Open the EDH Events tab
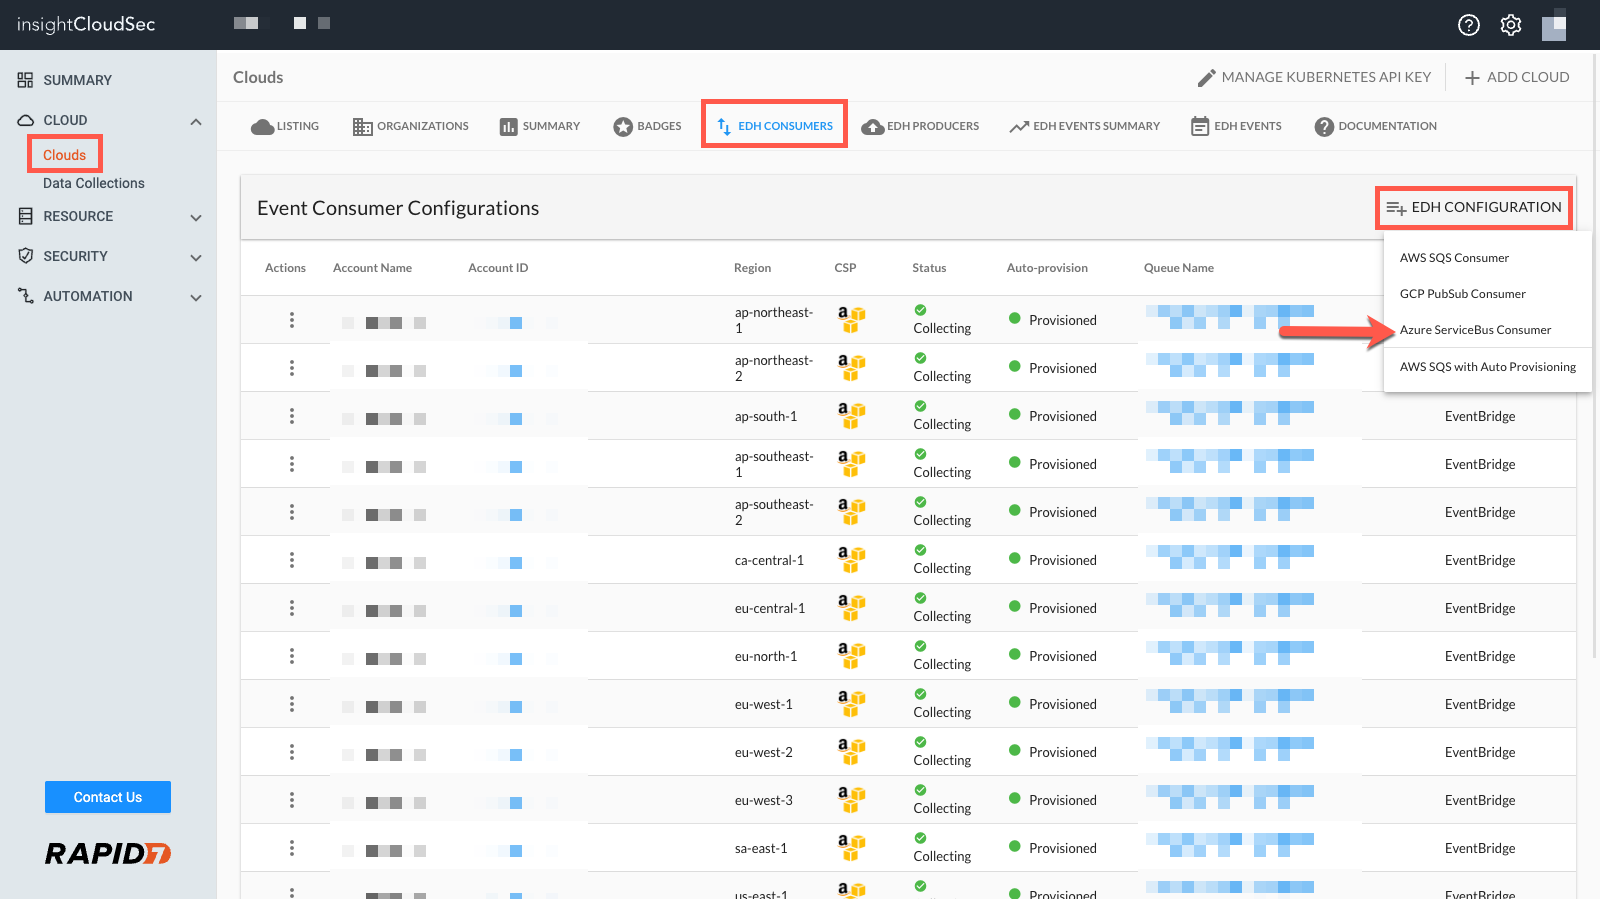This screenshot has width=1600, height=899. click(1236, 126)
